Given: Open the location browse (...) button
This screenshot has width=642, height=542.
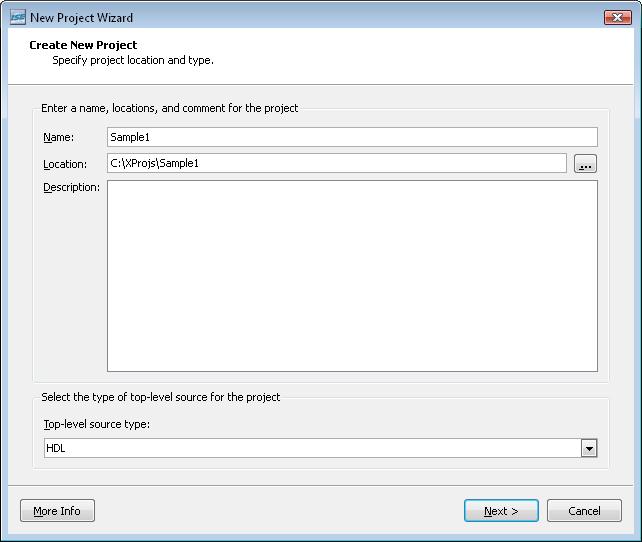Looking at the screenshot, I should point(585,164).
